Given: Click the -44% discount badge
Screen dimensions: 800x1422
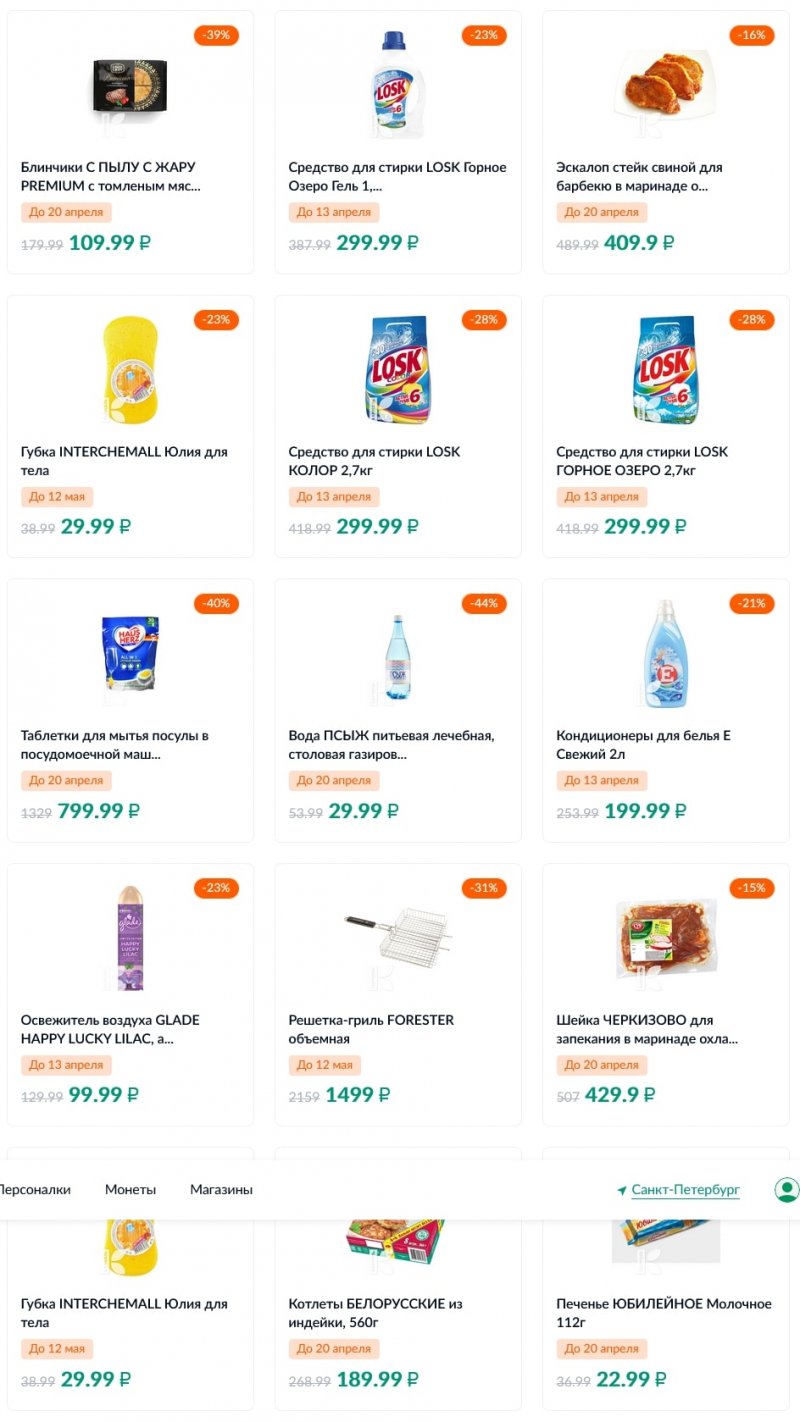Looking at the screenshot, I should (484, 604).
